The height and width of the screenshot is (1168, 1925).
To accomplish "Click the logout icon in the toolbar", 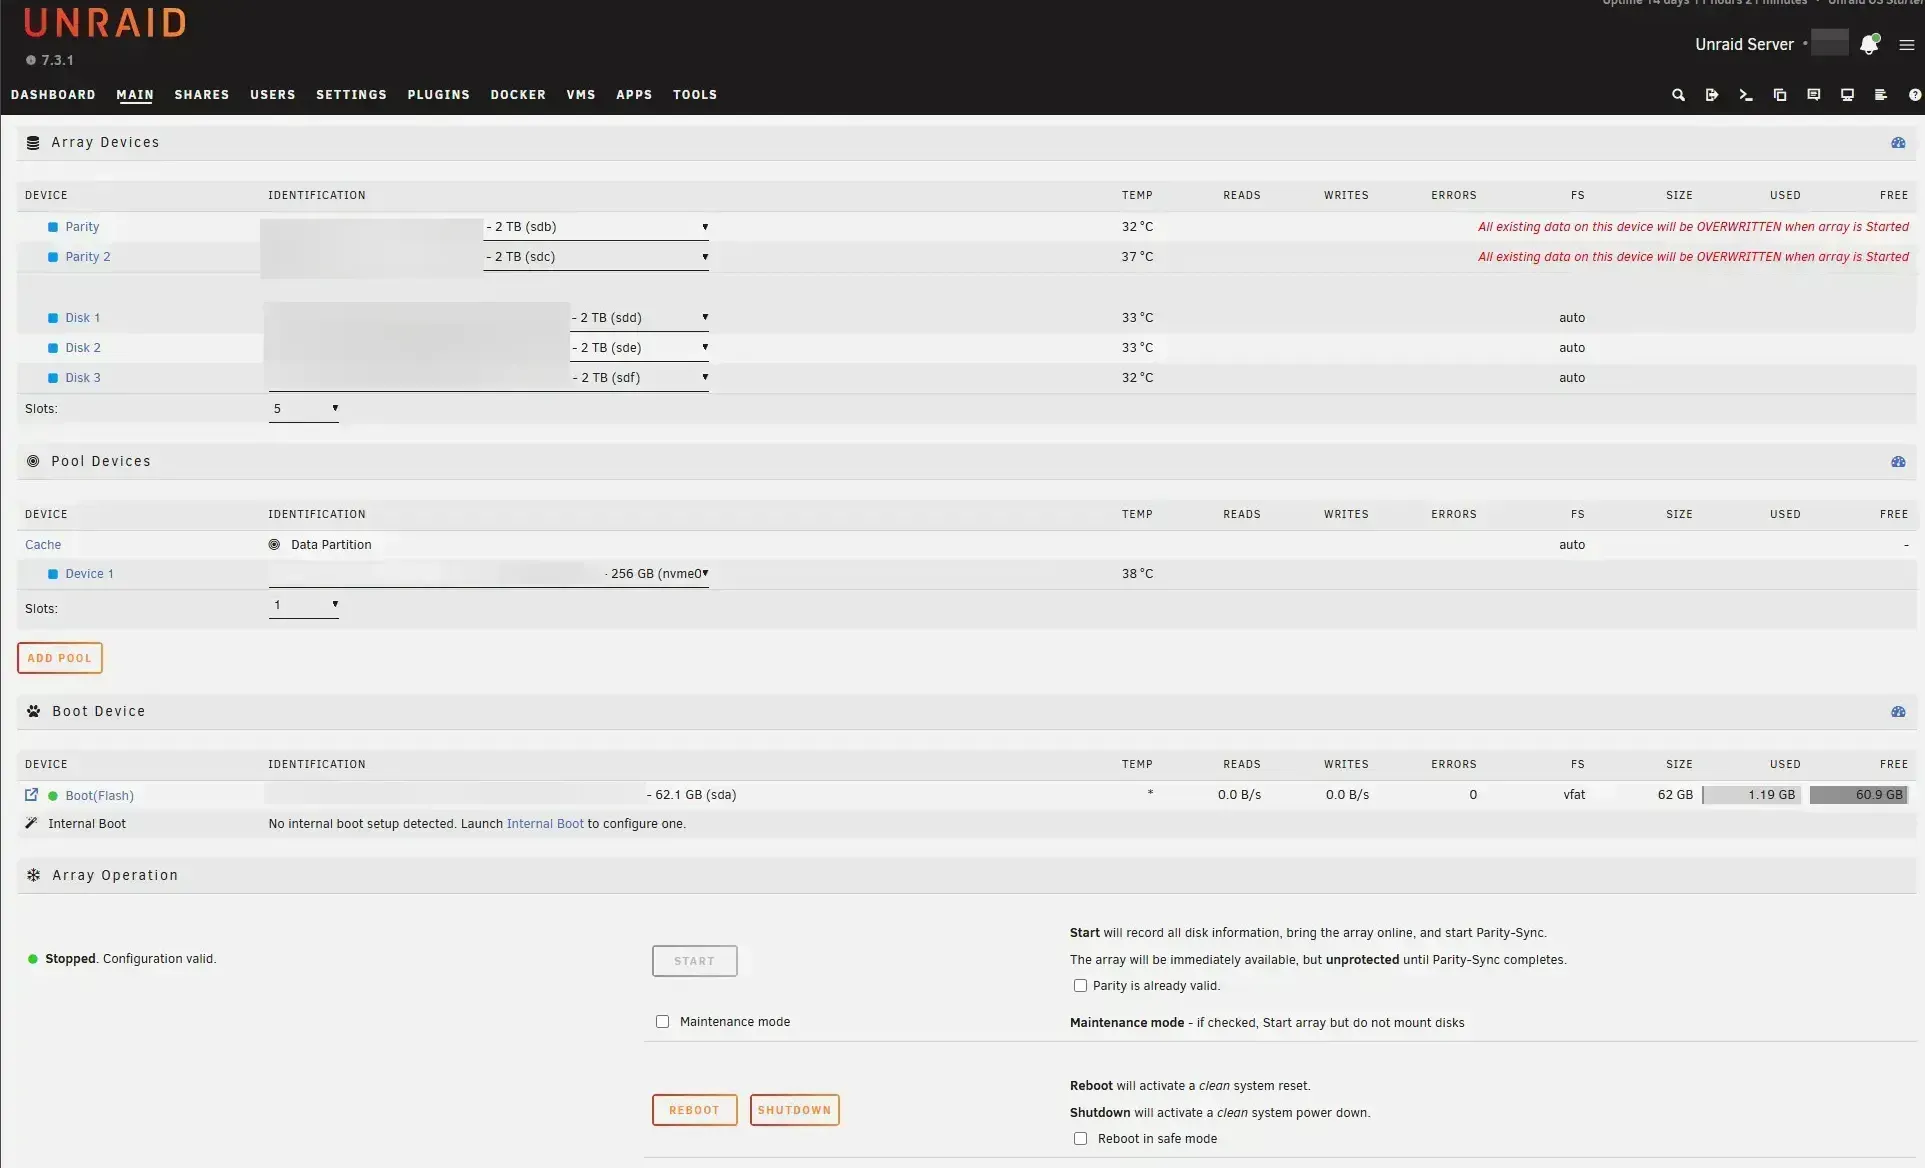I will click(1712, 95).
